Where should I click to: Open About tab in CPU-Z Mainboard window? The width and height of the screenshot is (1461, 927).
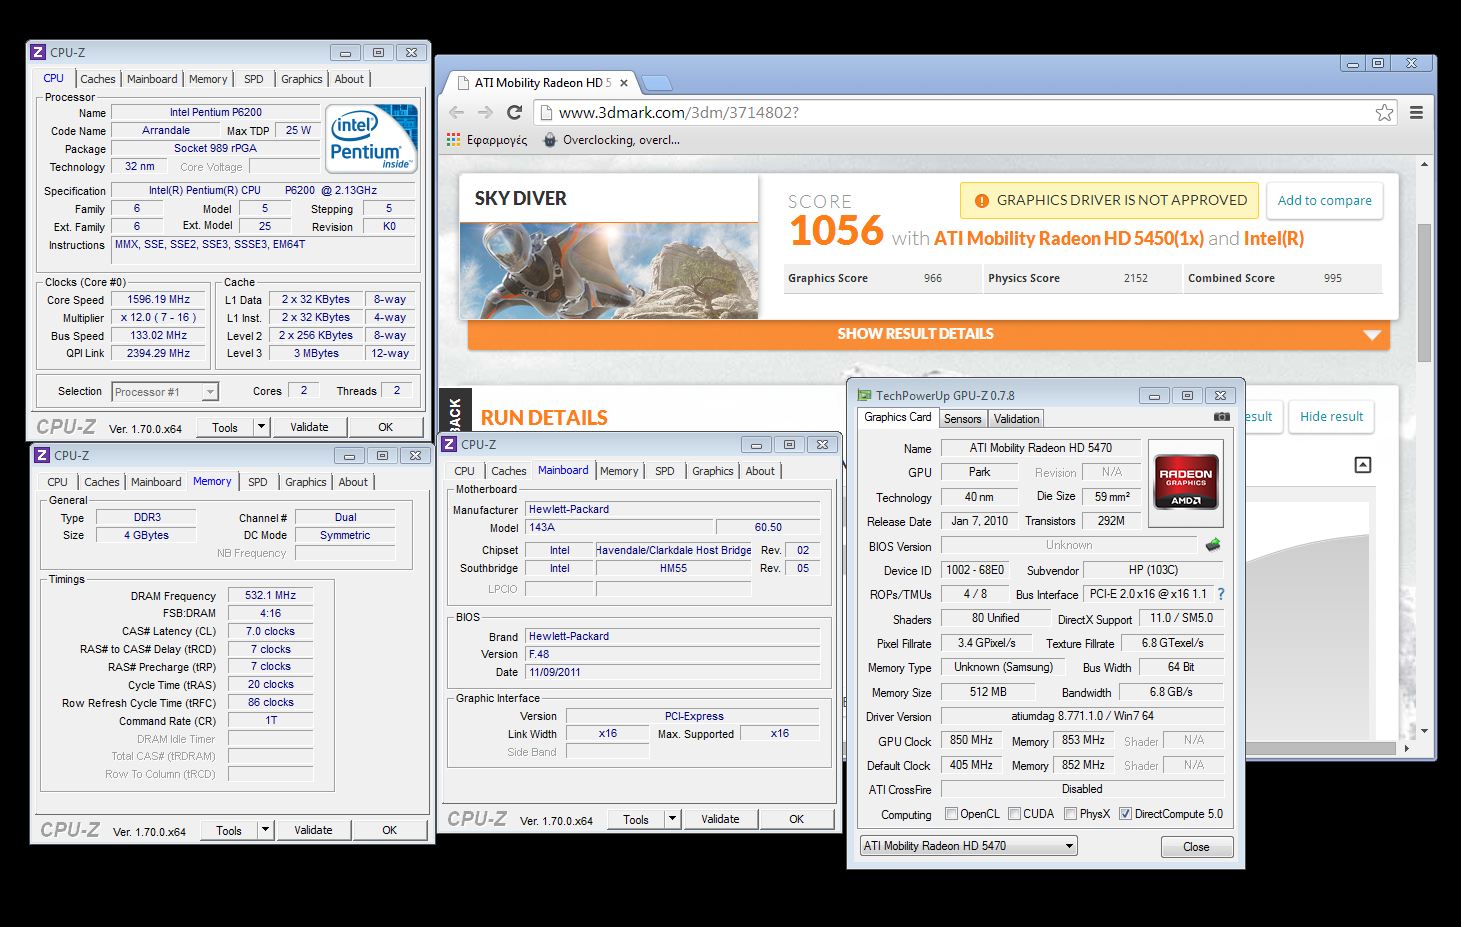(x=760, y=471)
